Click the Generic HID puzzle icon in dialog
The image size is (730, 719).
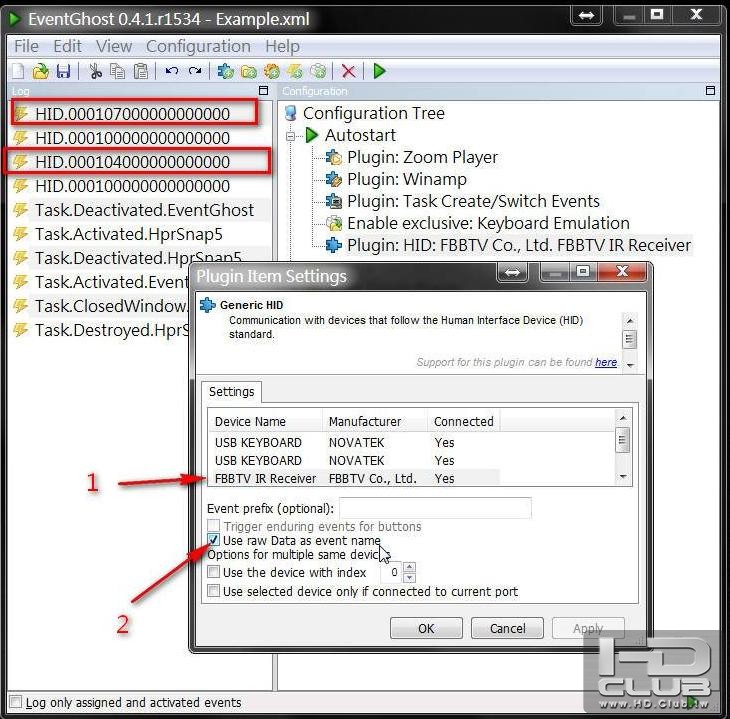[208, 305]
